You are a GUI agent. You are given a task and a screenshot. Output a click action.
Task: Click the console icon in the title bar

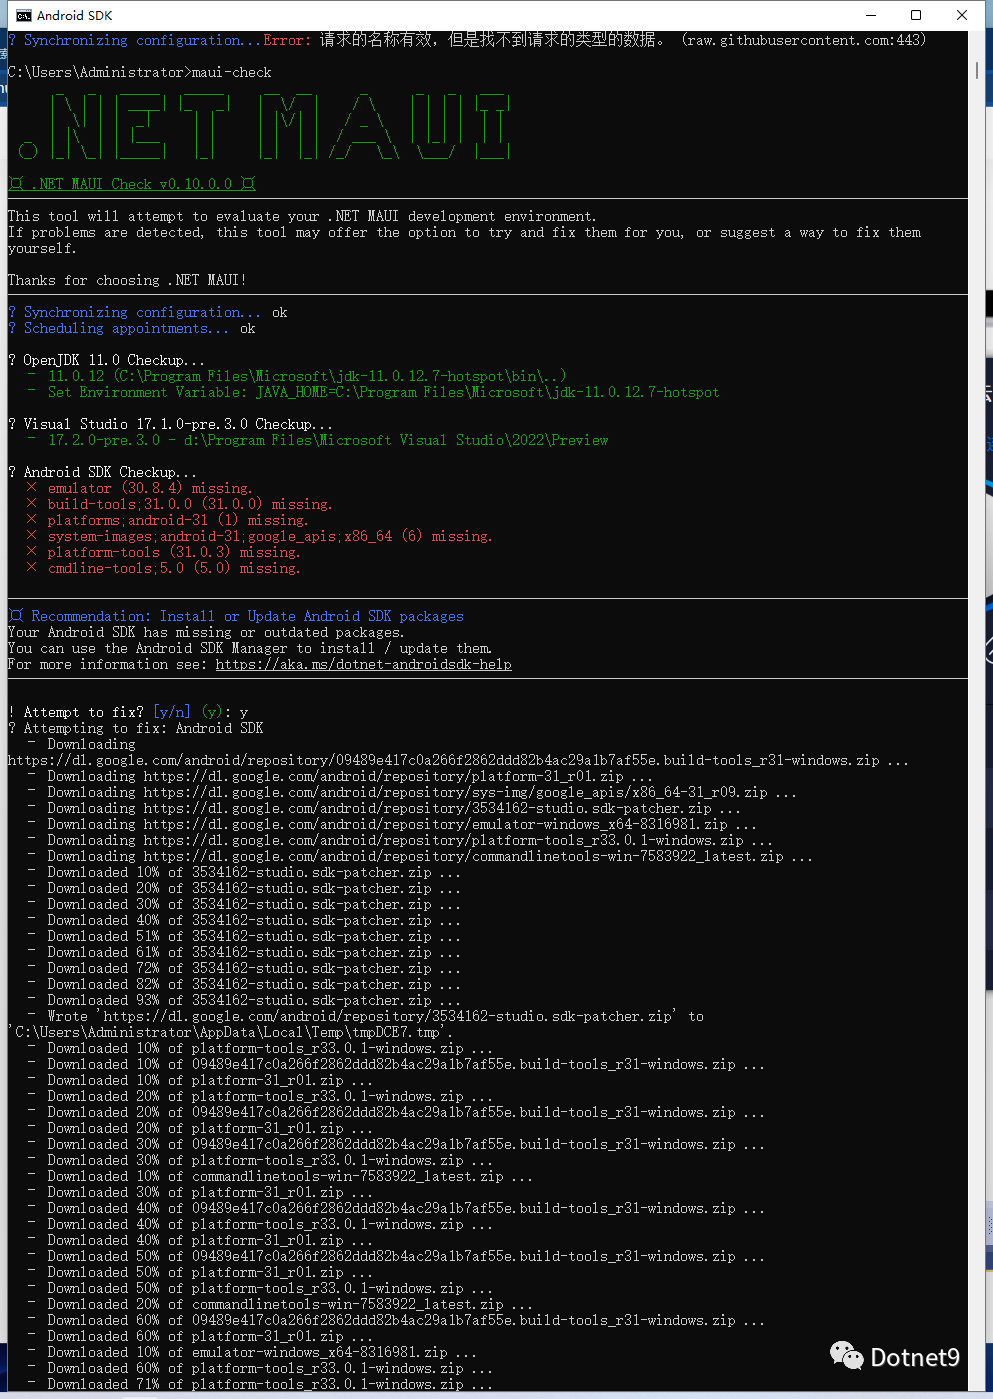pos(23,15)
